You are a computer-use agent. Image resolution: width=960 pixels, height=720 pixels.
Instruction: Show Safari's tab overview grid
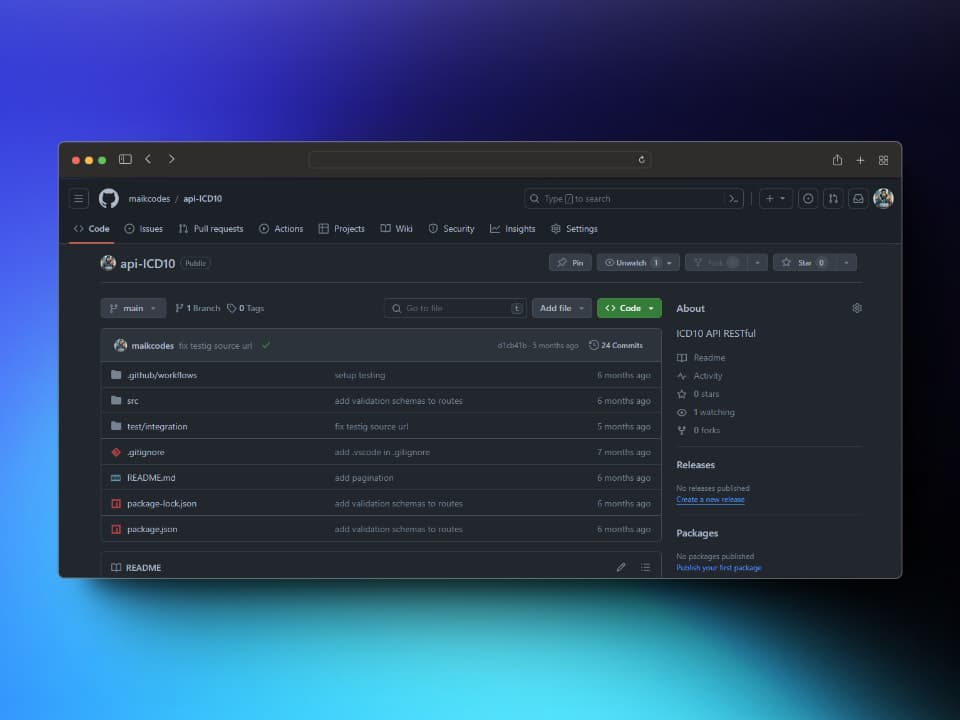883,160
